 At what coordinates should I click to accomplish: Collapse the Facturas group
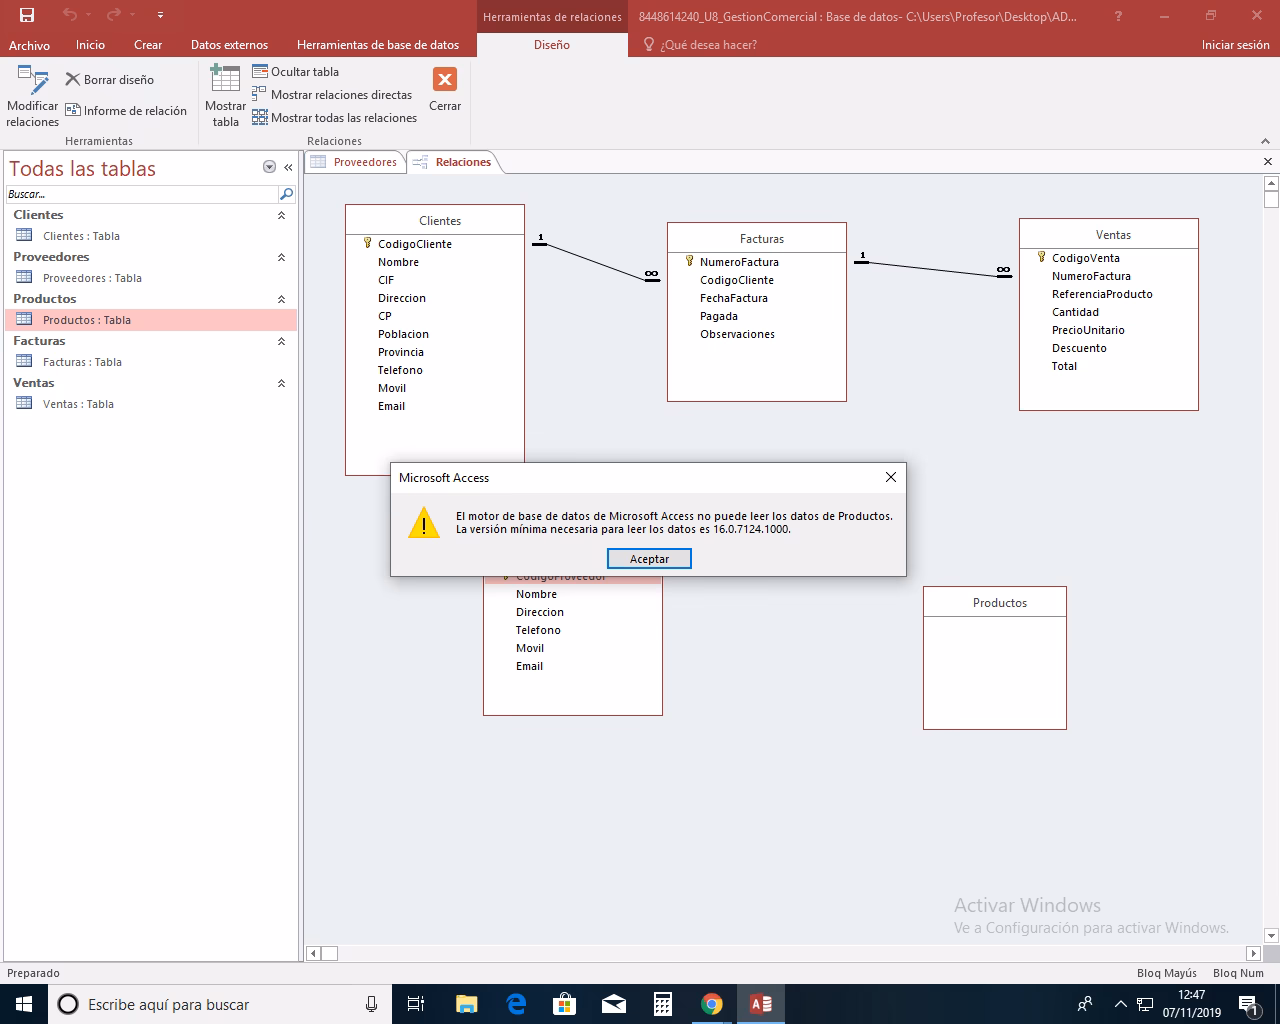tap(281, 341)
